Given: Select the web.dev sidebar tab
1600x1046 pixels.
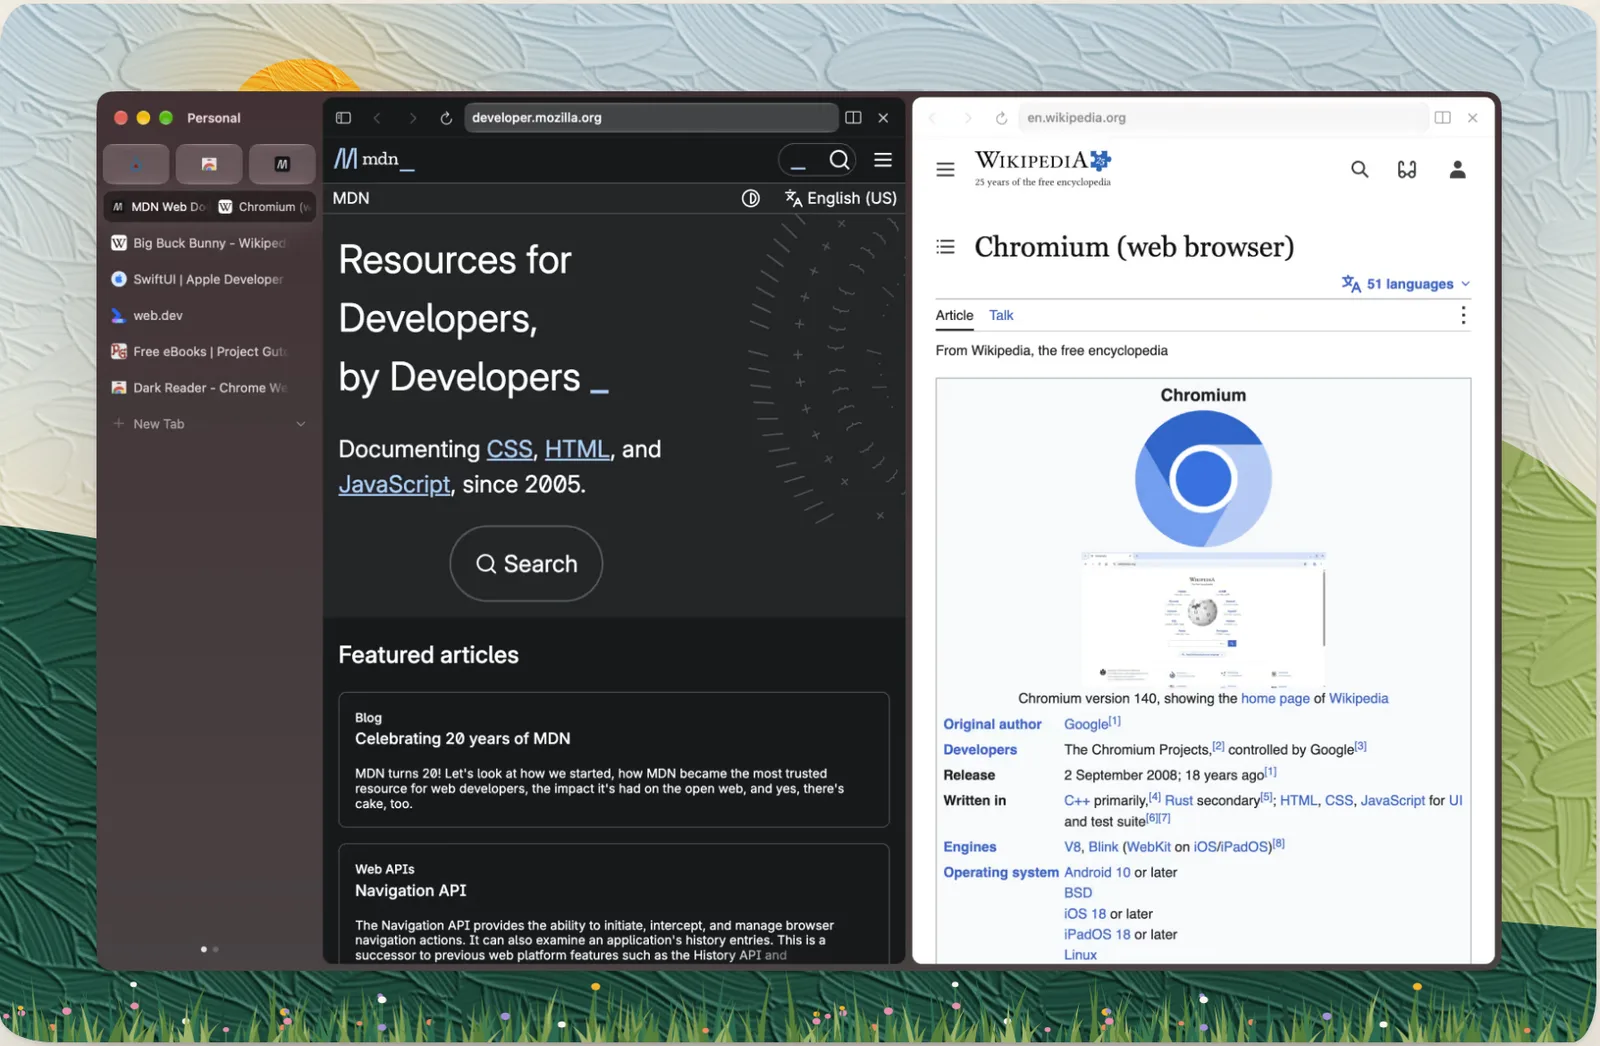Looking at the screenshot, I should point(209,315).
